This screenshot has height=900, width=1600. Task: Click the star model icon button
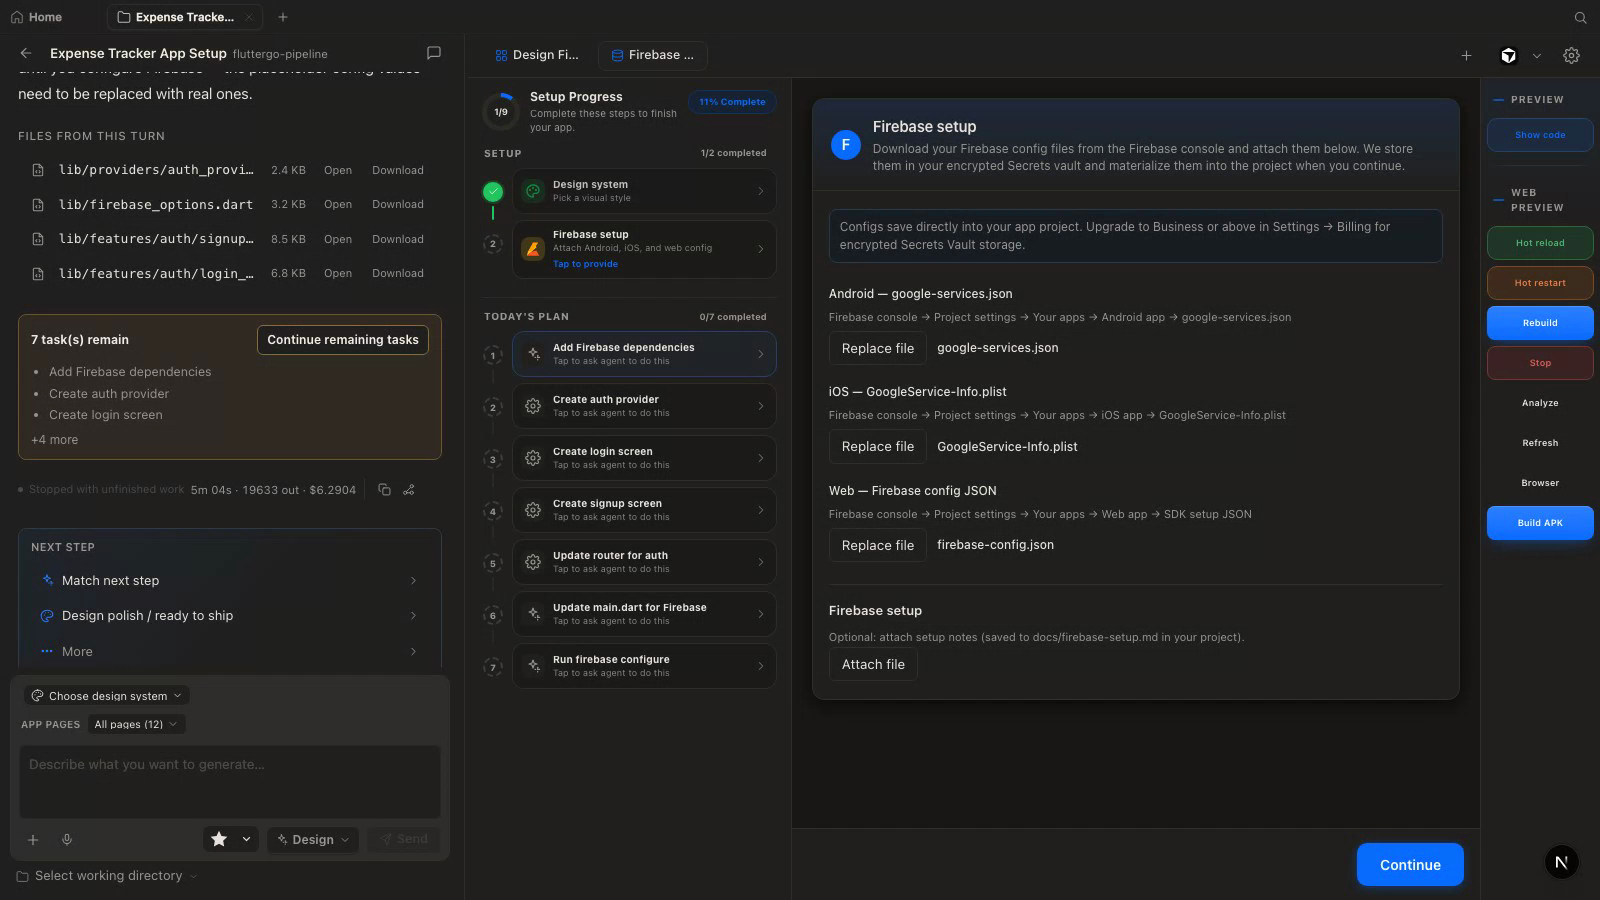[x=219, y=839]
